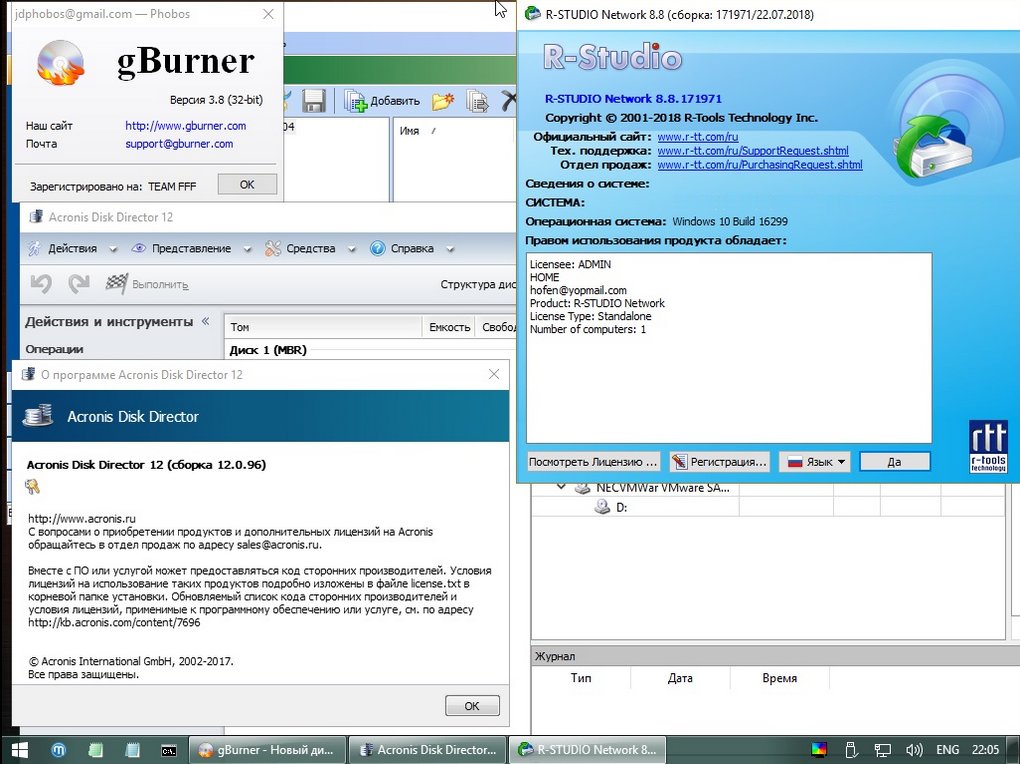This screenshot has height=764, width=1020.
Task: Open the Действия menu in Acronis Disk Director
Action: pyautogui.click(x=72, y=248)
